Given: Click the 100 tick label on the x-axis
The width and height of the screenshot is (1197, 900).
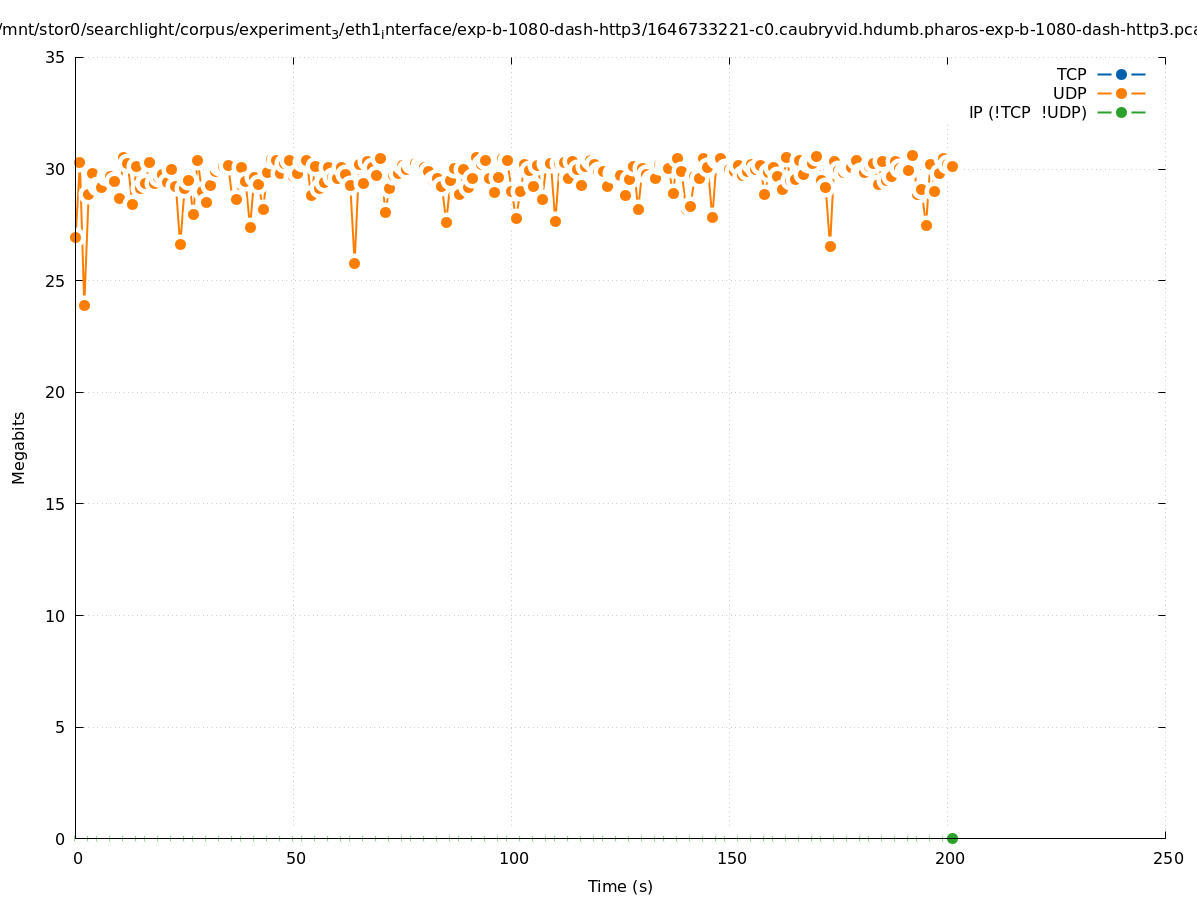Looking at the screenshot, I should click(x=512, y=858).
